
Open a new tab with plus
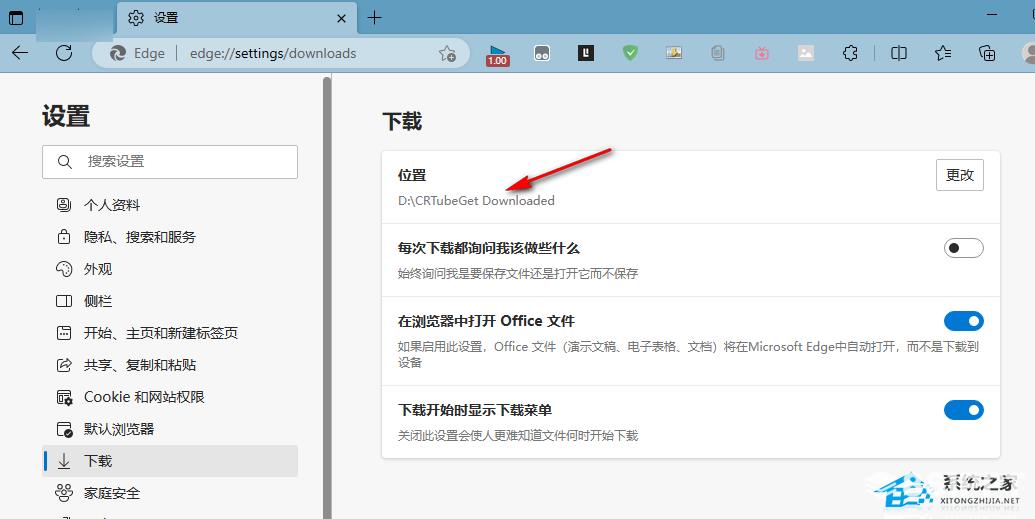tap(375, 18)
